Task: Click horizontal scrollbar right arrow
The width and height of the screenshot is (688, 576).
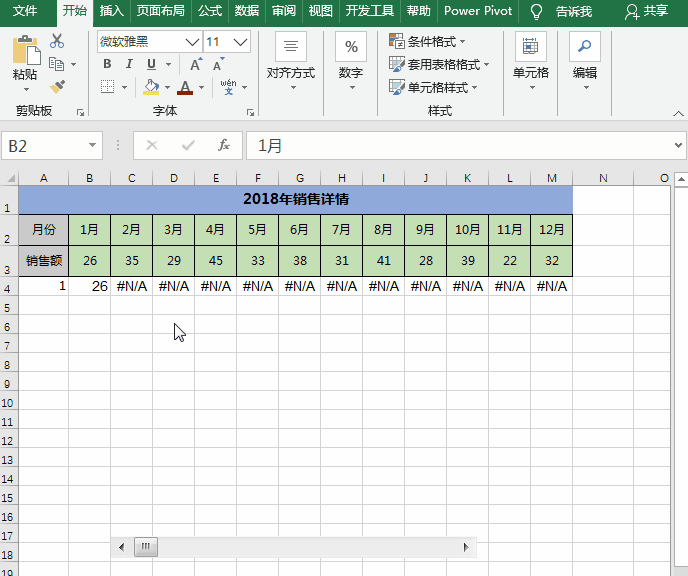Action: pyautogui.click(x=466, y=547)
